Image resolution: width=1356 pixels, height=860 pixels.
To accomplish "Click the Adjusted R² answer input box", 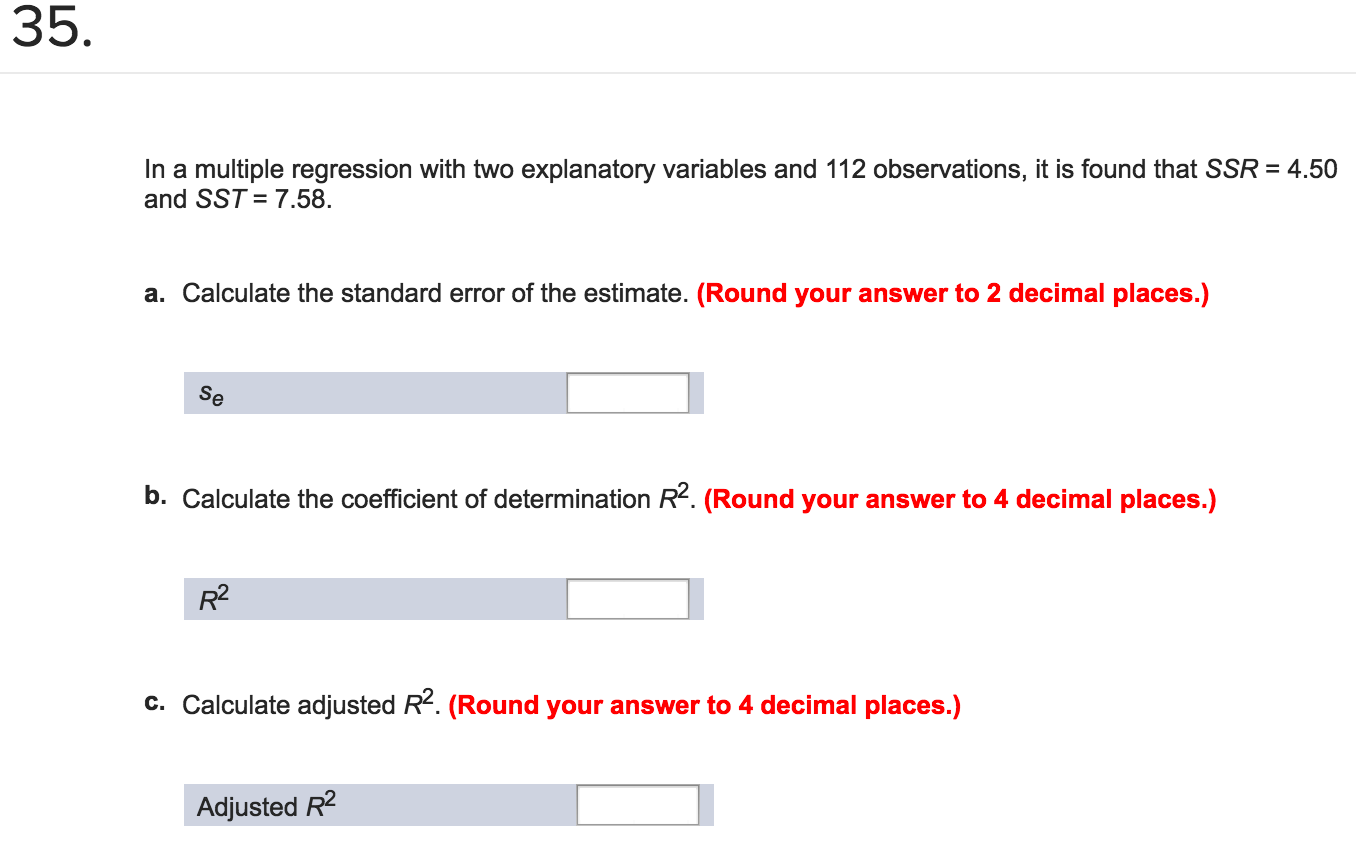I will point(637,804).
